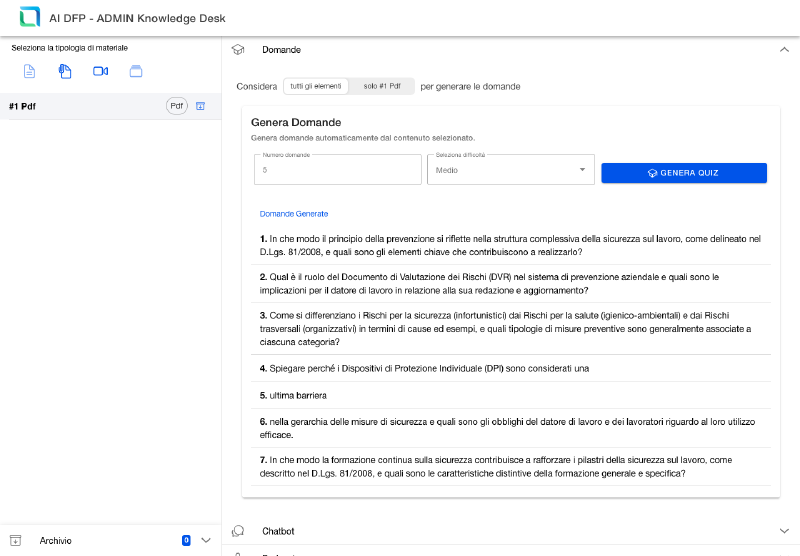Collapse the Domande section chevron
This screenshot has width=800, height=556.
tap(784, 49)
